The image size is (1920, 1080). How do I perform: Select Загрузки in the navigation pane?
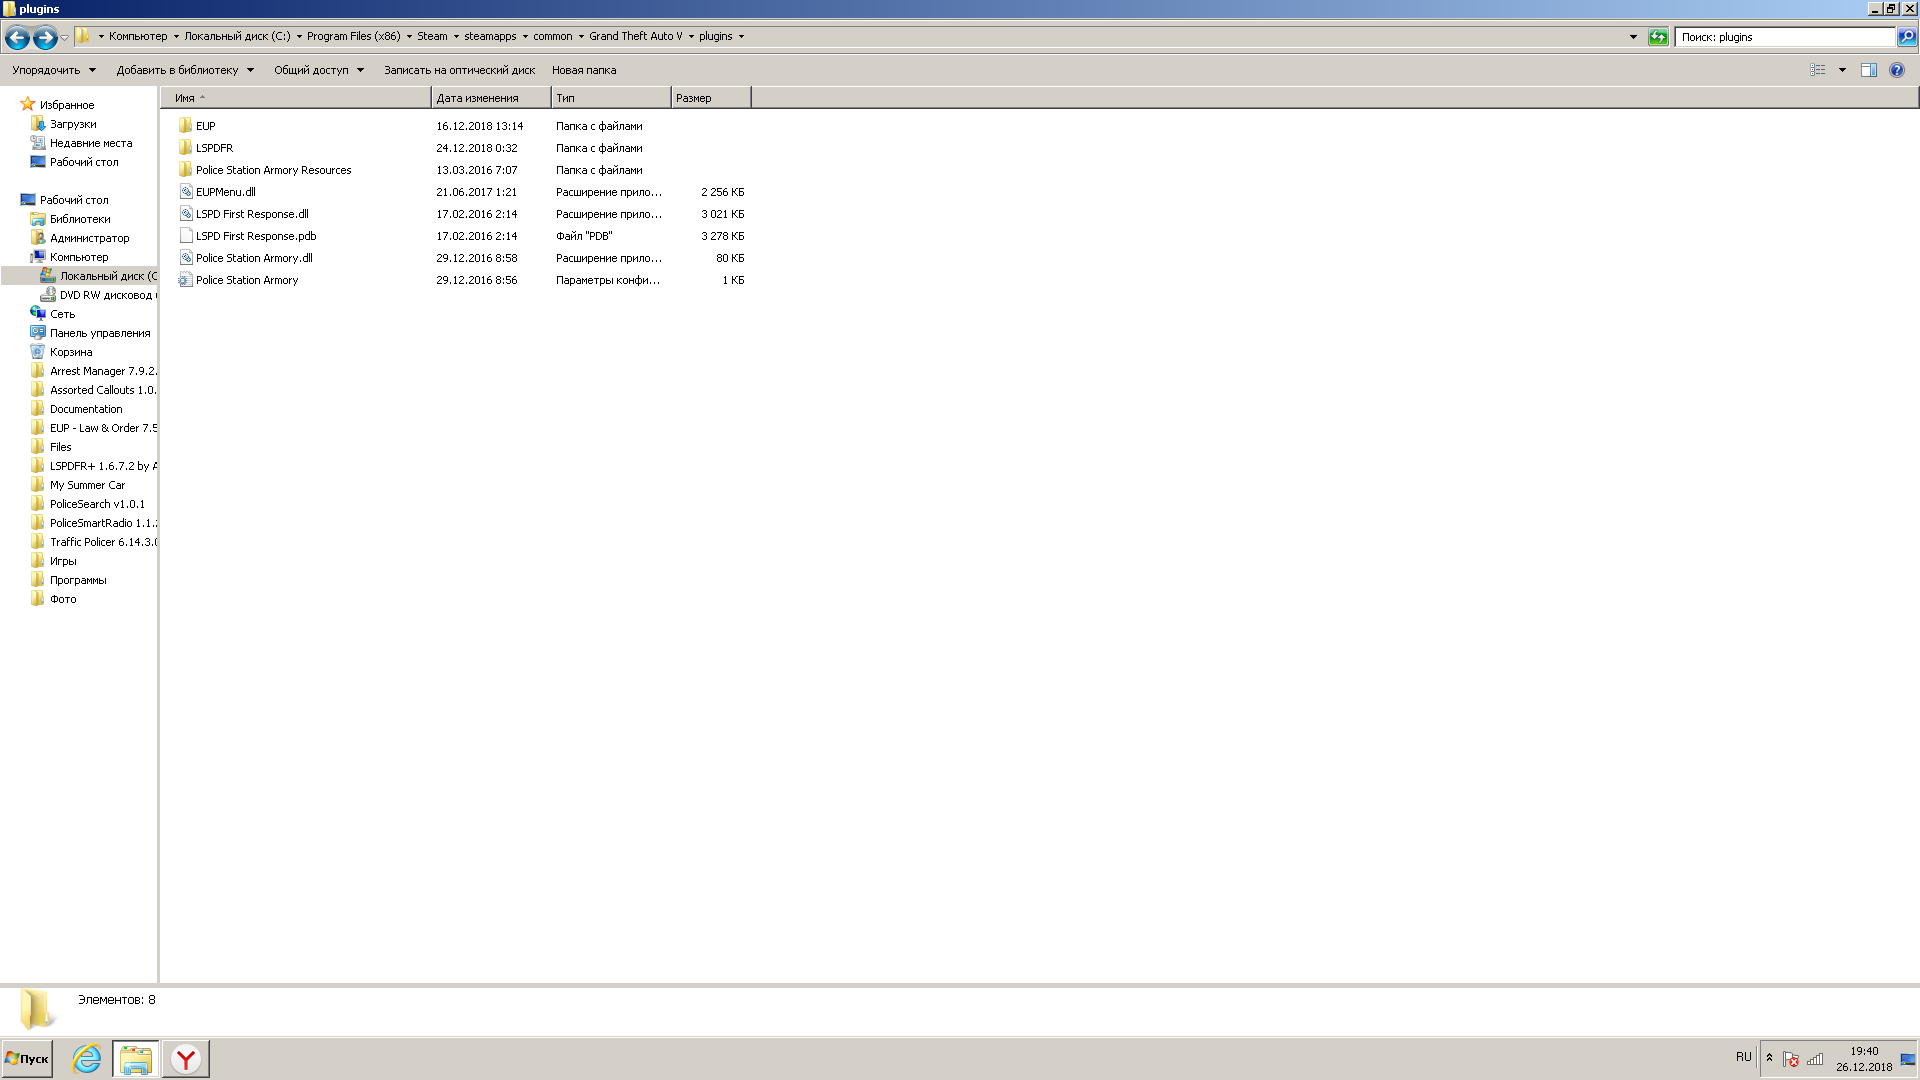73,124
